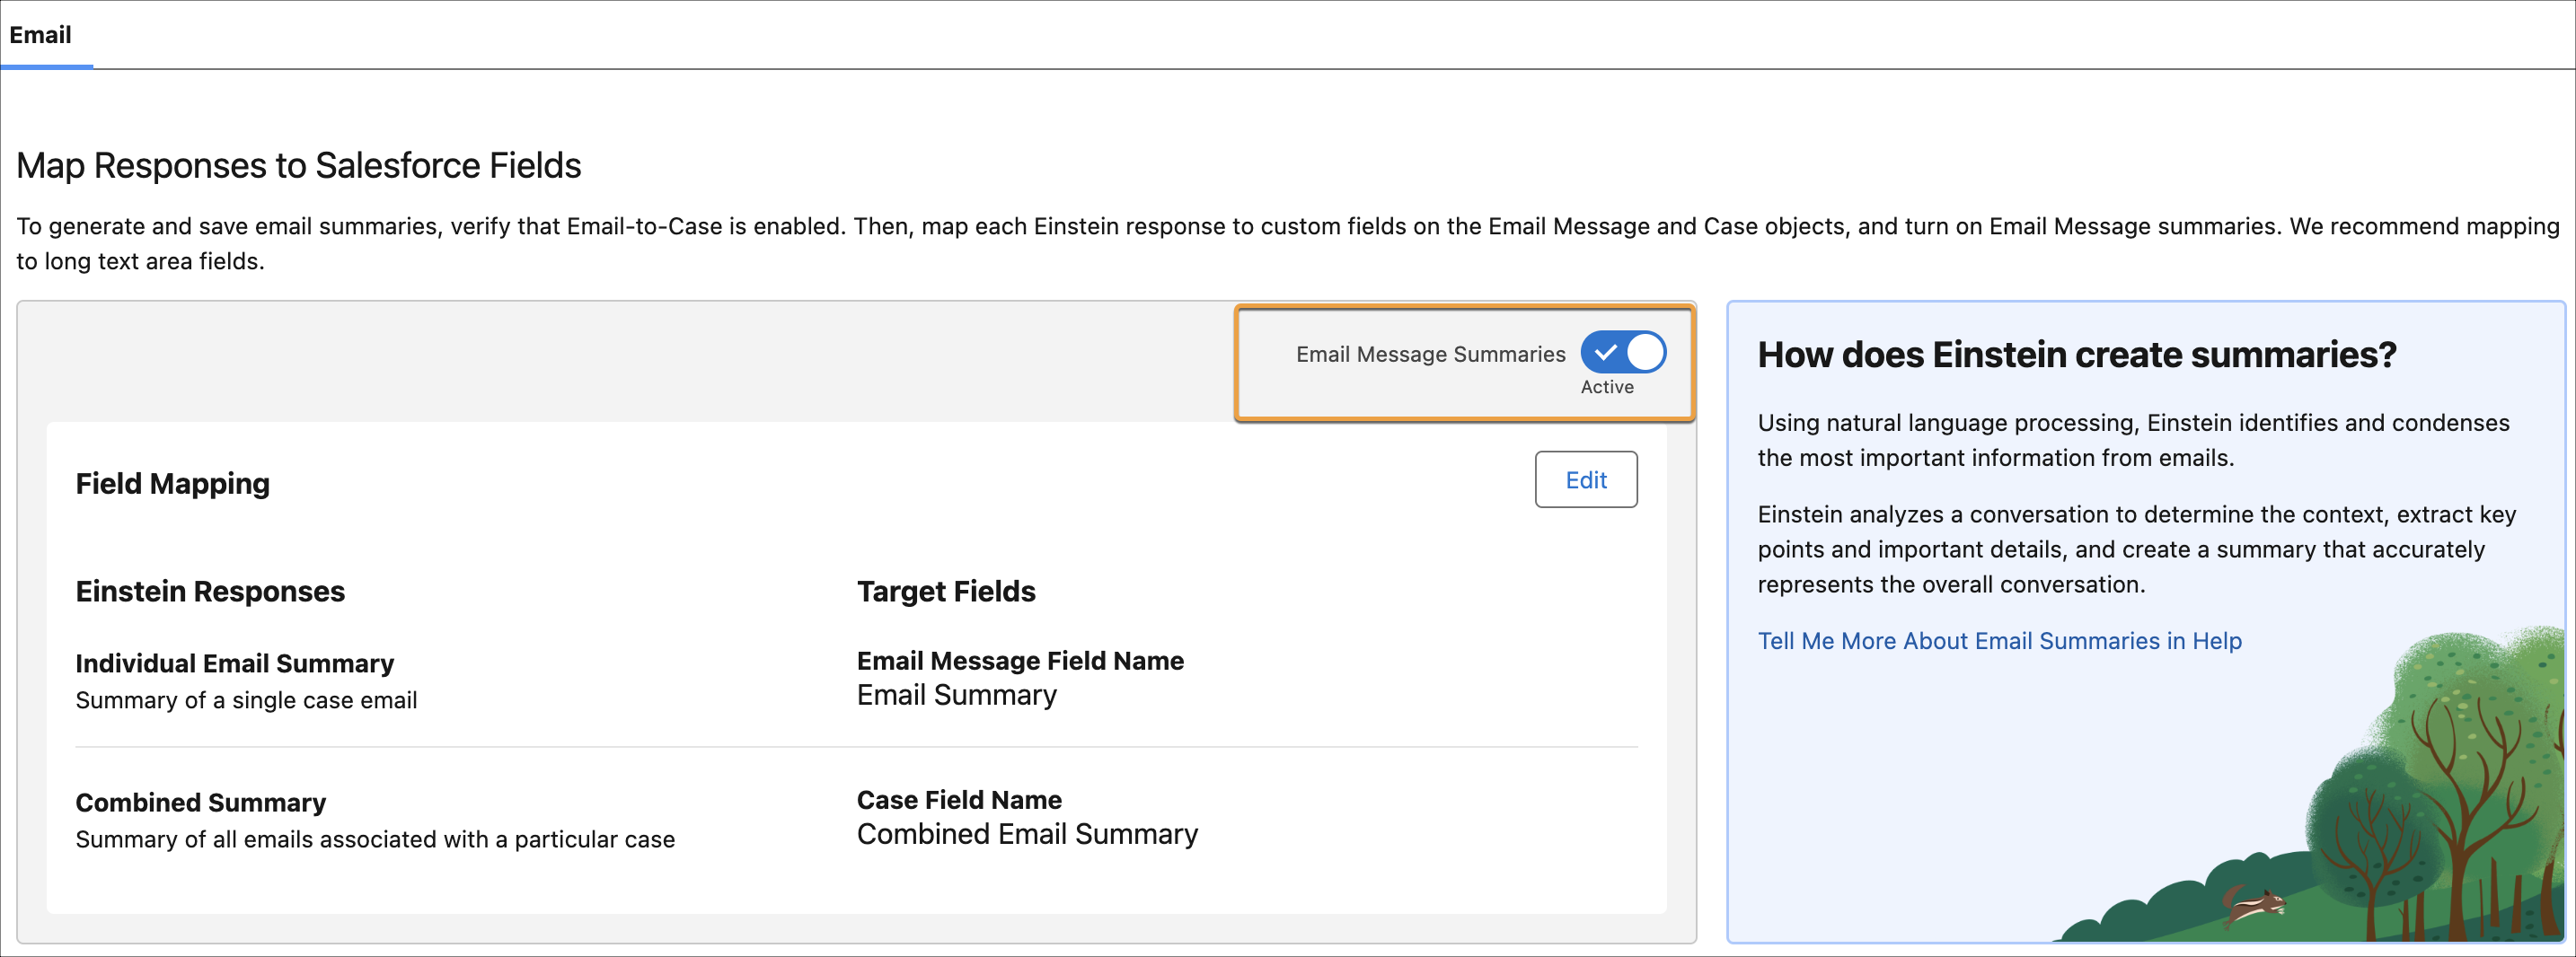Click the Einstein Responses column header
The width and height of the screenshot is (2576, 957).
click(210, 592)
